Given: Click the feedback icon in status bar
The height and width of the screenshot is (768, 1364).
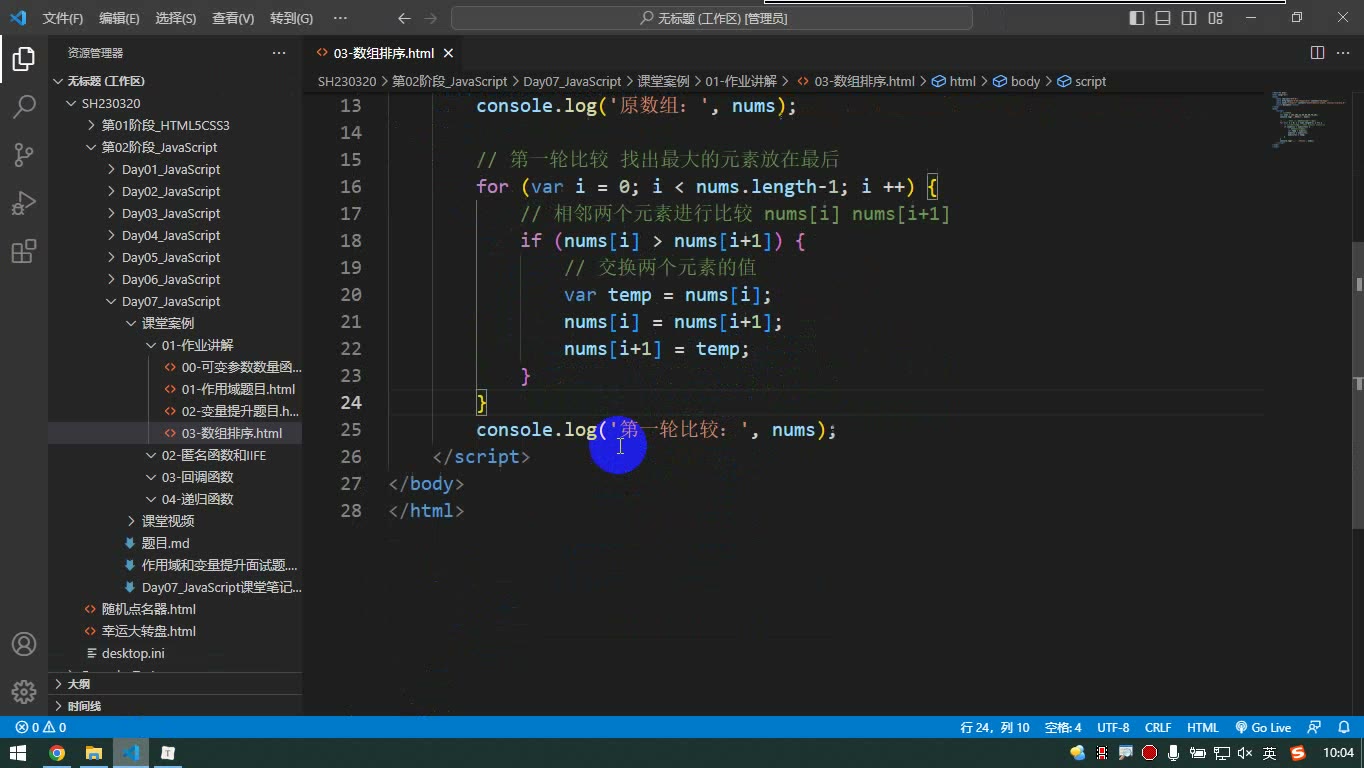Looking at the screenshot, I should point(1314,728).
